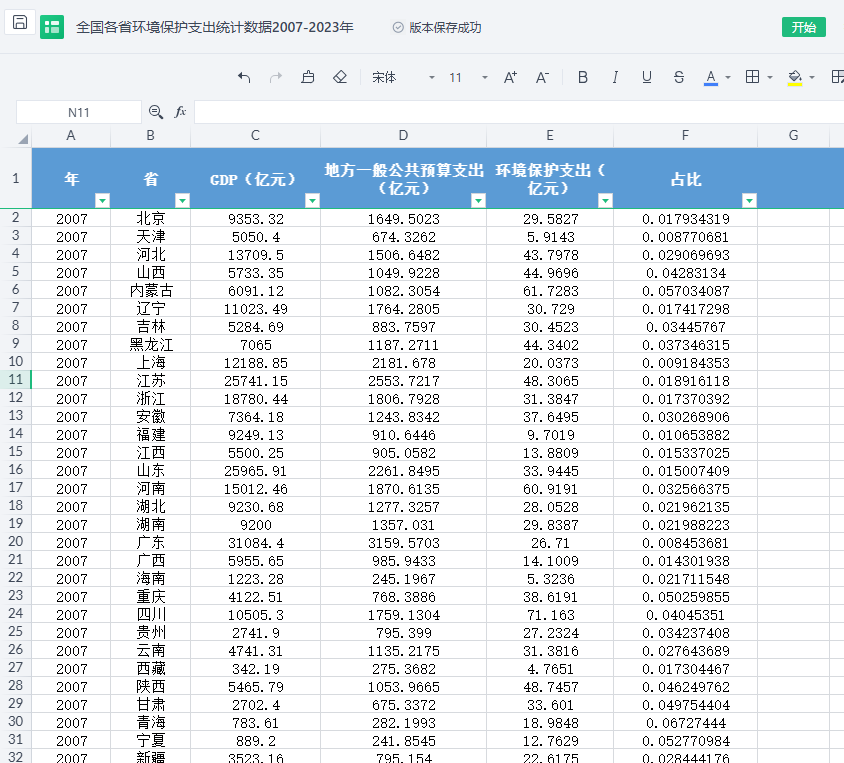Click the cell containing 北京
844x763 pixels.
tap(151, 218)
